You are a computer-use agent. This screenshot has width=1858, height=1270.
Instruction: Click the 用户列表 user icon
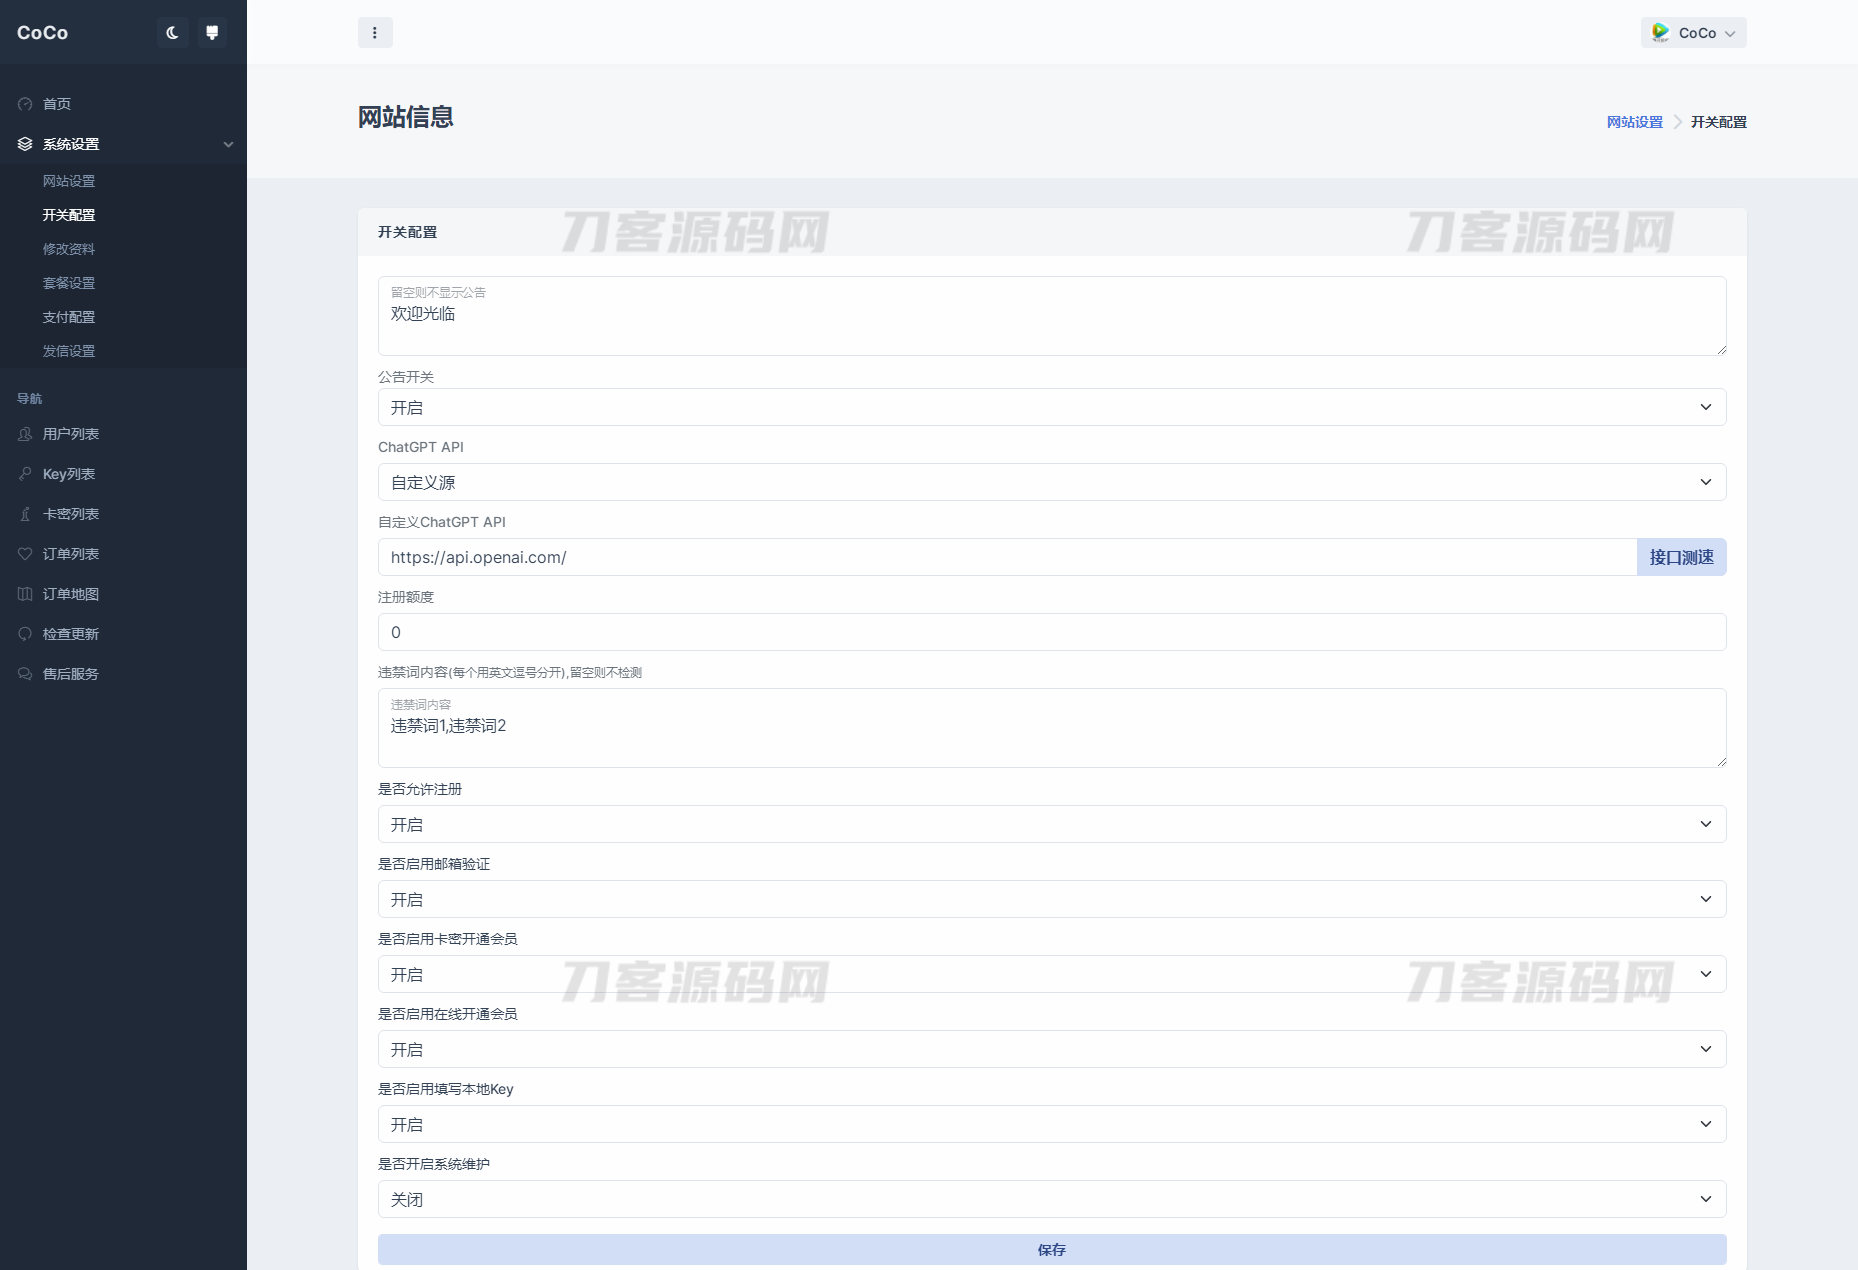[x=25, y=434]
